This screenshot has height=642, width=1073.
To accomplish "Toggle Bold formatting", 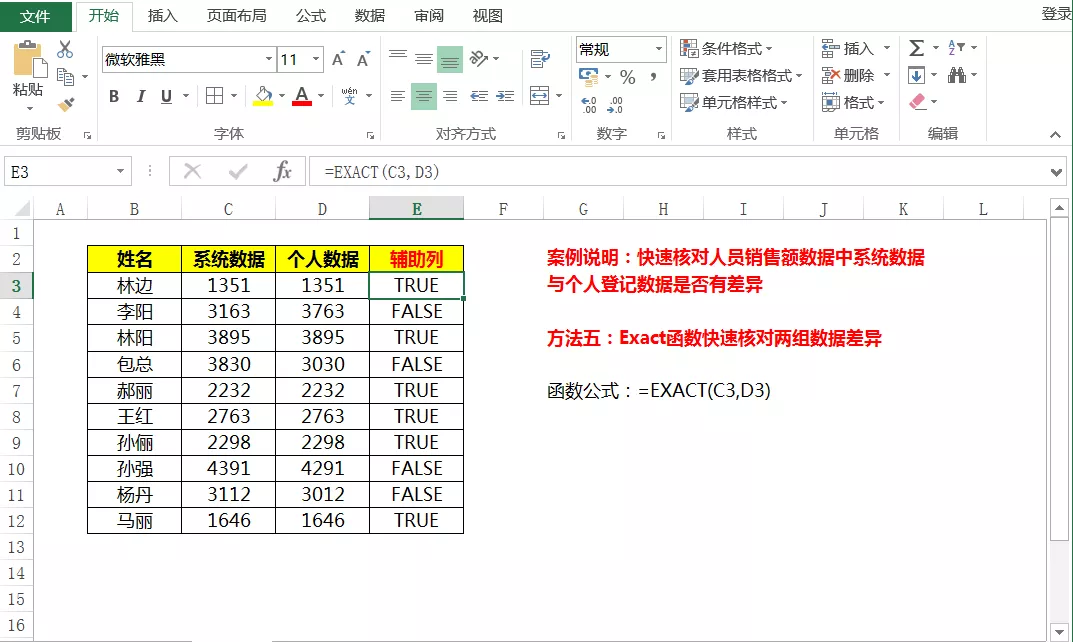I will [114, 97].
